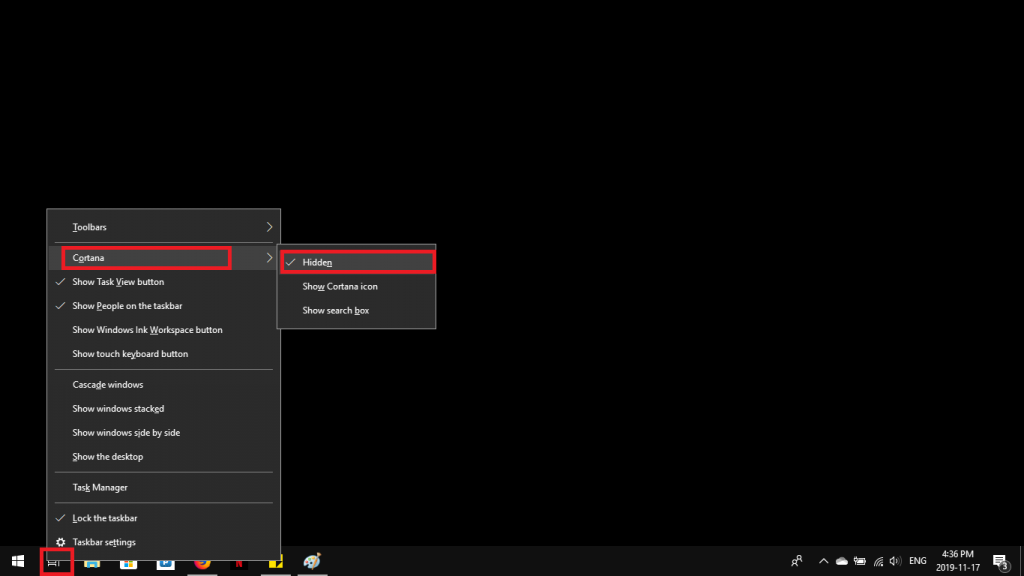This screenshot has height=576, width=1024.
Task: Select the Hidden Cortana option
Action: [x=357, y=263]
